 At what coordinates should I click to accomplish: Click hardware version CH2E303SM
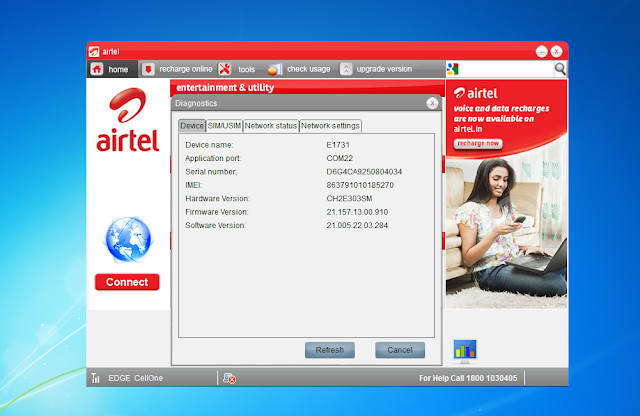(x=349, y=198)
